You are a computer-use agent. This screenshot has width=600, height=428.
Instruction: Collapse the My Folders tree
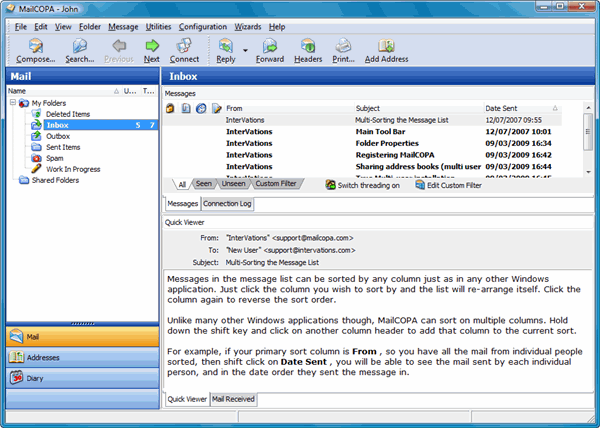click(x=12, y=103)
